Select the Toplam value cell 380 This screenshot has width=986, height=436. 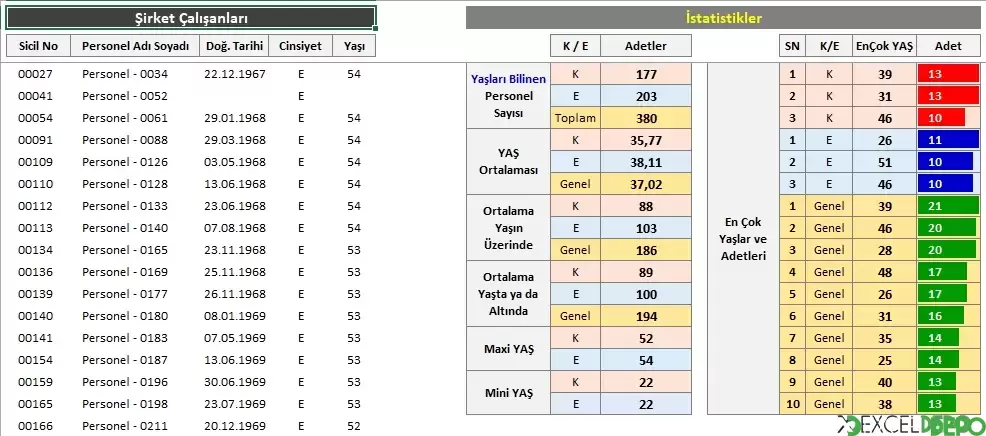tap(646, 118)
